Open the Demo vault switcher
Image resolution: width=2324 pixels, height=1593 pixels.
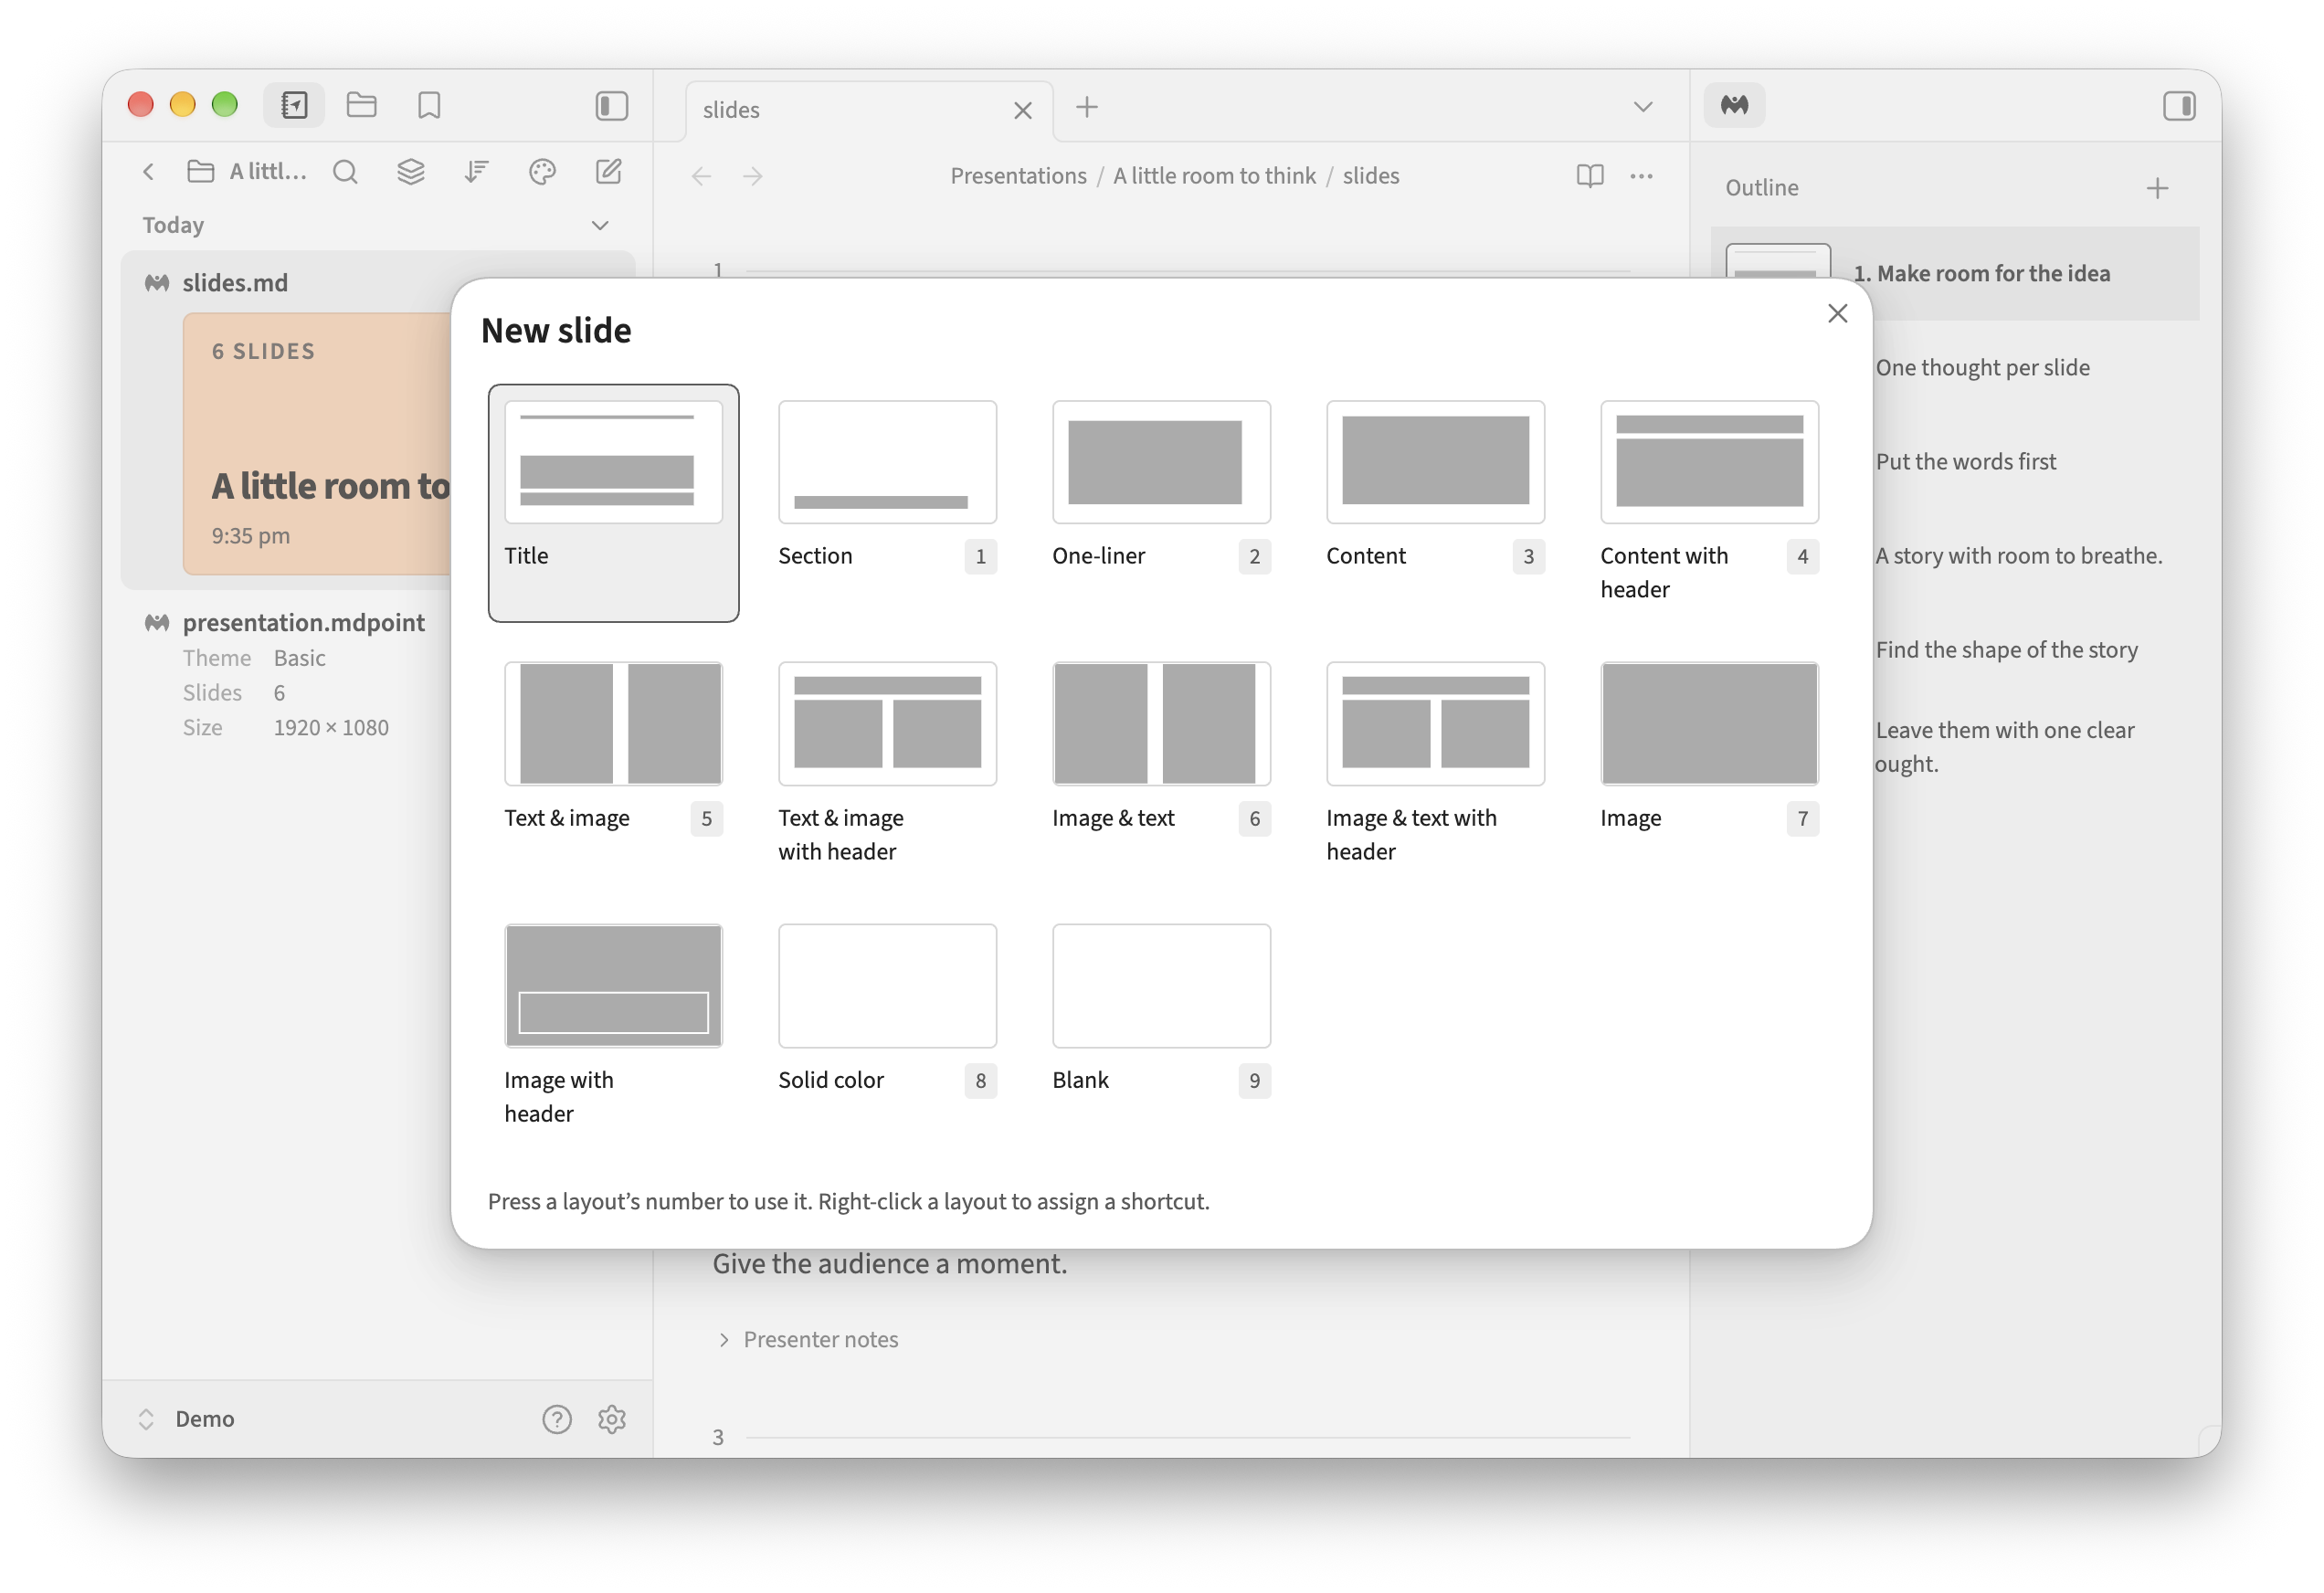[186, 1419]
